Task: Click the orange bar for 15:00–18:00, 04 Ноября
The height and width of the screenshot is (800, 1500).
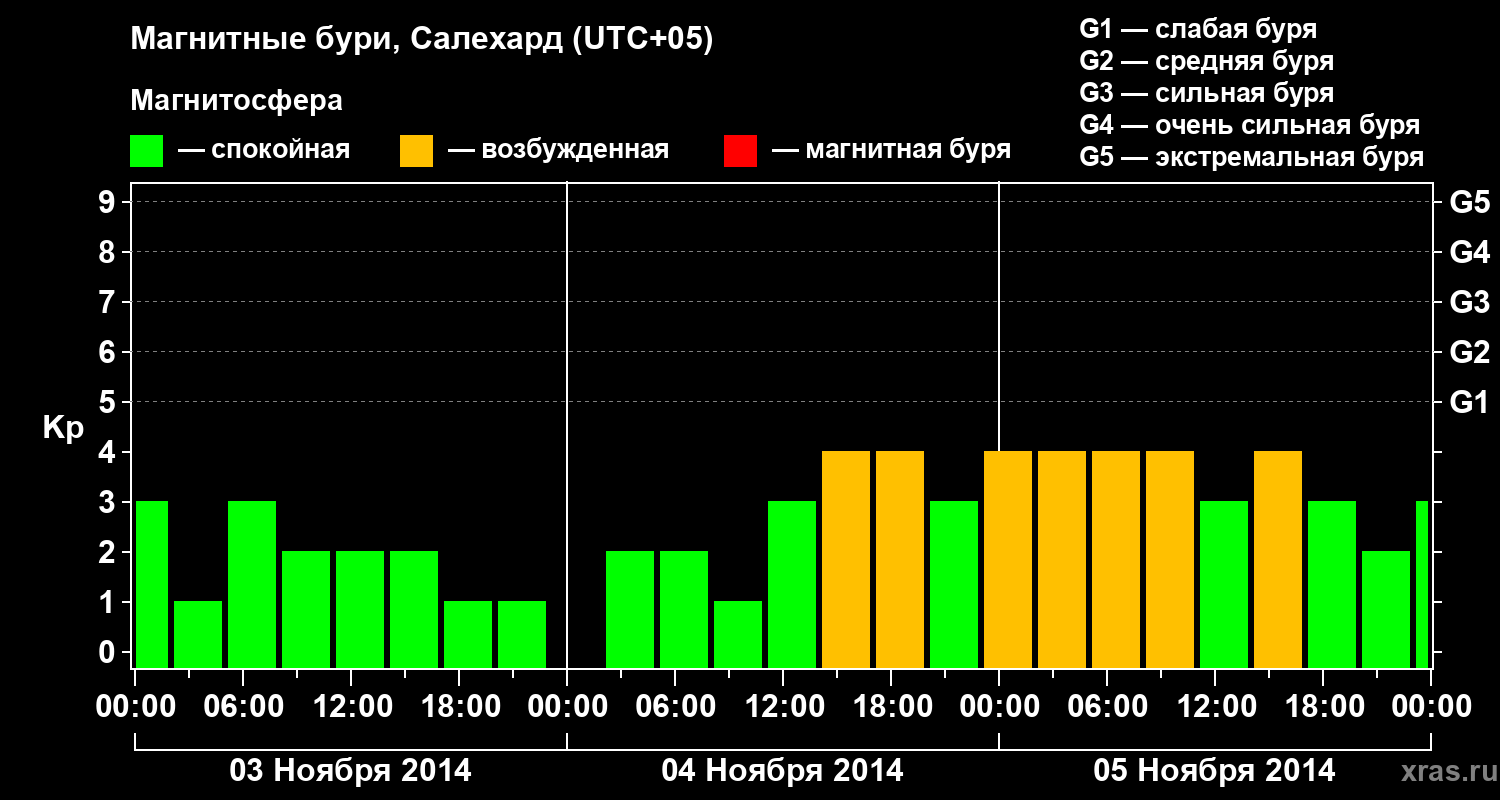Action: pos(846,559)
